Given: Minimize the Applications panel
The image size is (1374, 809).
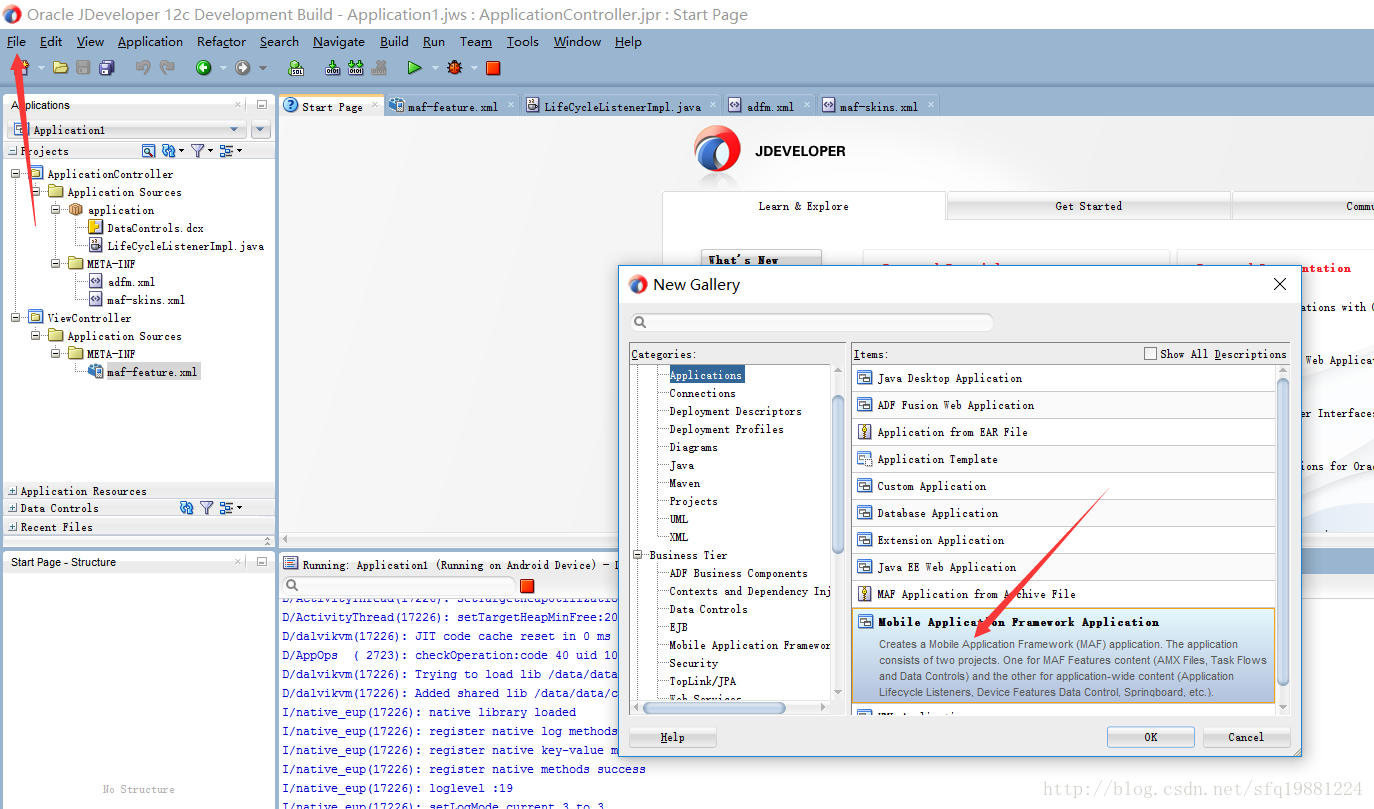Looking at the screenshot, I should coord(262,104).
